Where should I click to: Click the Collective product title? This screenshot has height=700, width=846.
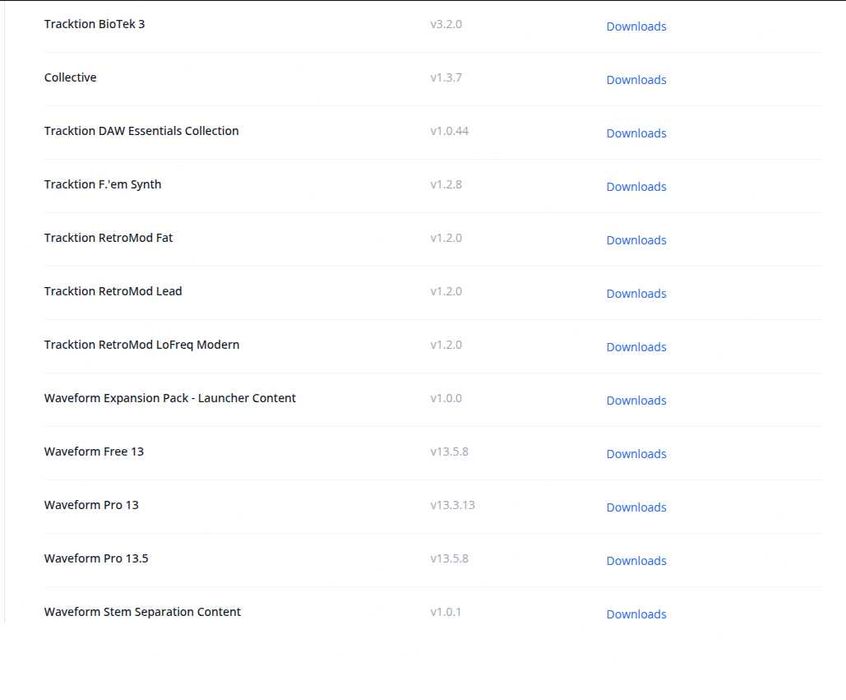pos(70,77)
